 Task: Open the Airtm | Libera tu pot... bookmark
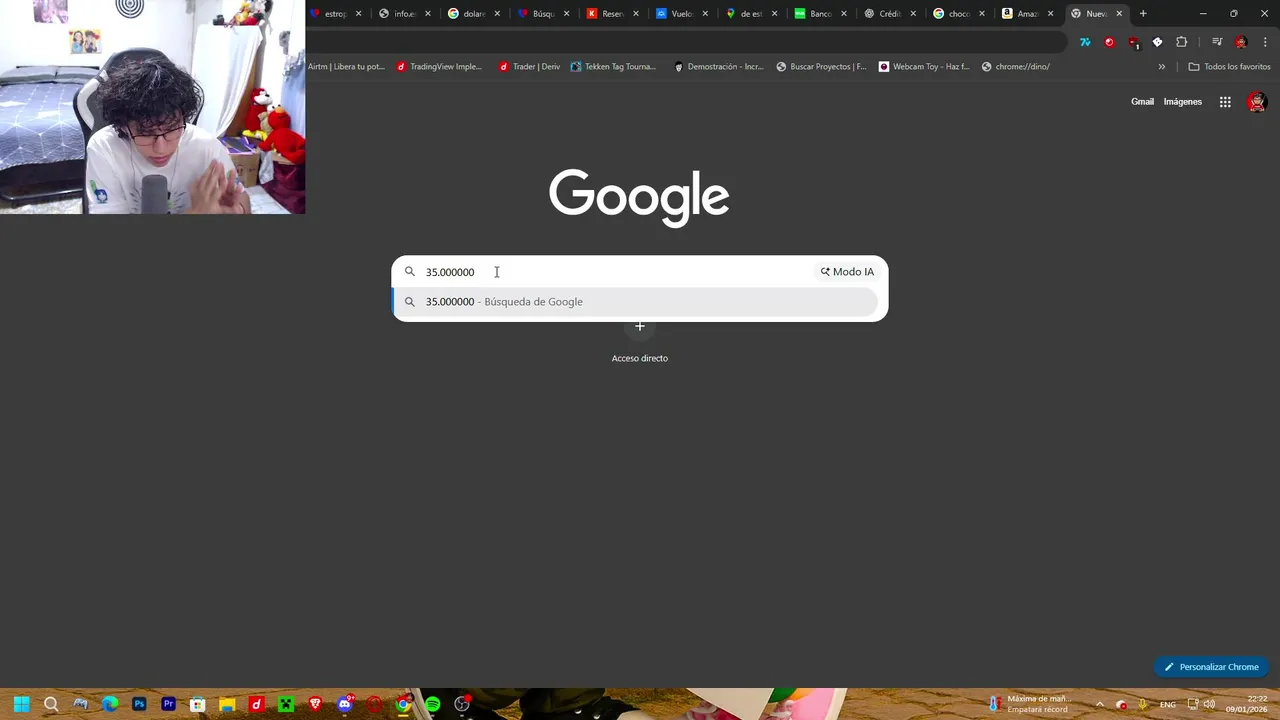pos(346,67)
